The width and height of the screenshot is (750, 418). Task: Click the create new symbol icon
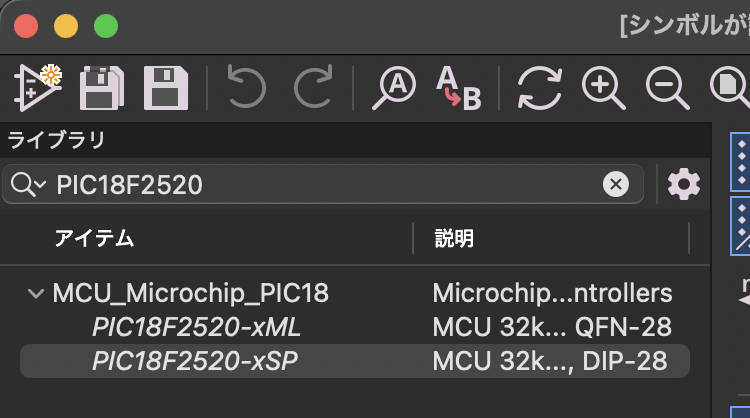(x=38, y=88)
